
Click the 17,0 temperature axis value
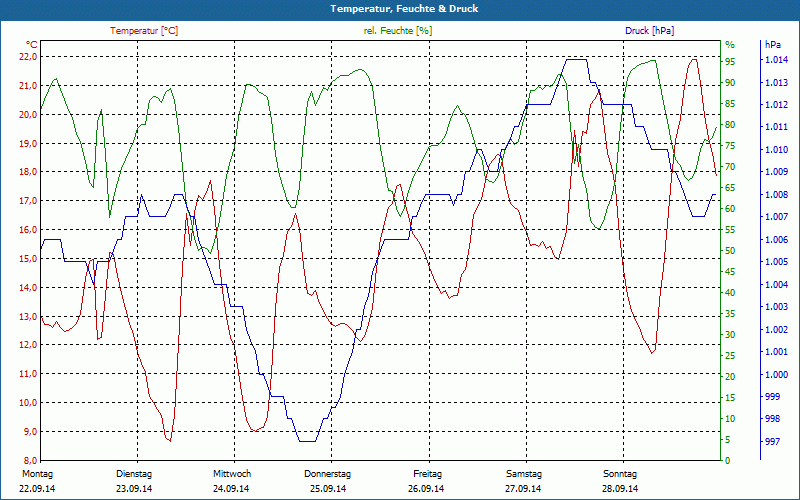pyautogui.click(x=28, y=201)
